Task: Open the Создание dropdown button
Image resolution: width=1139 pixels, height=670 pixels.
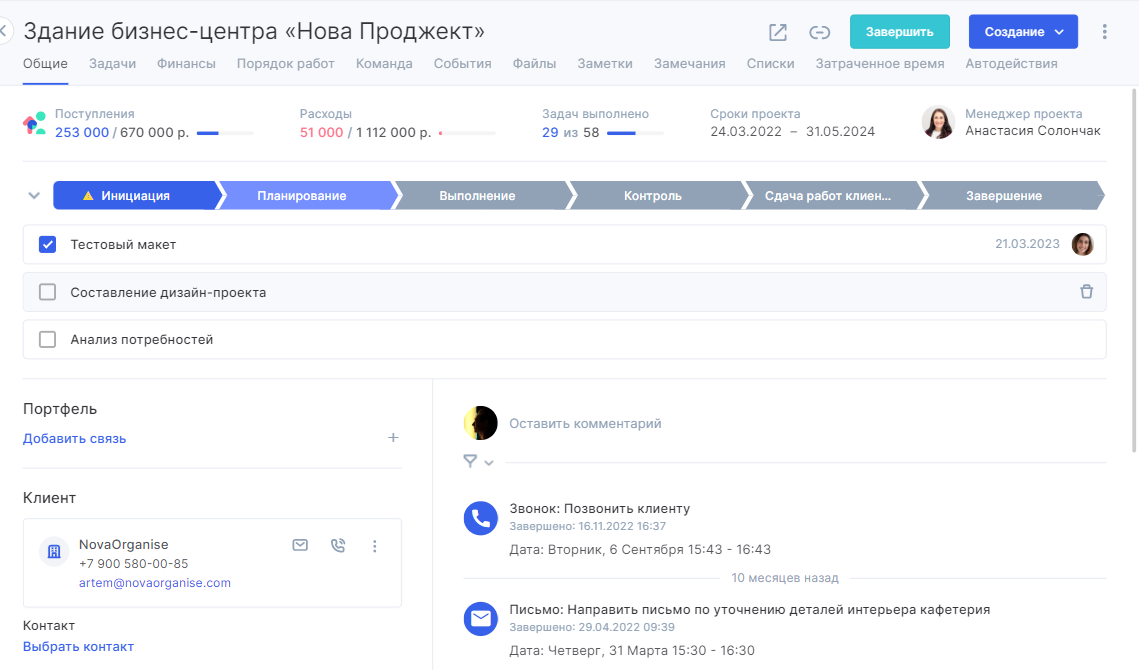Action: [x=1022, y=32]
